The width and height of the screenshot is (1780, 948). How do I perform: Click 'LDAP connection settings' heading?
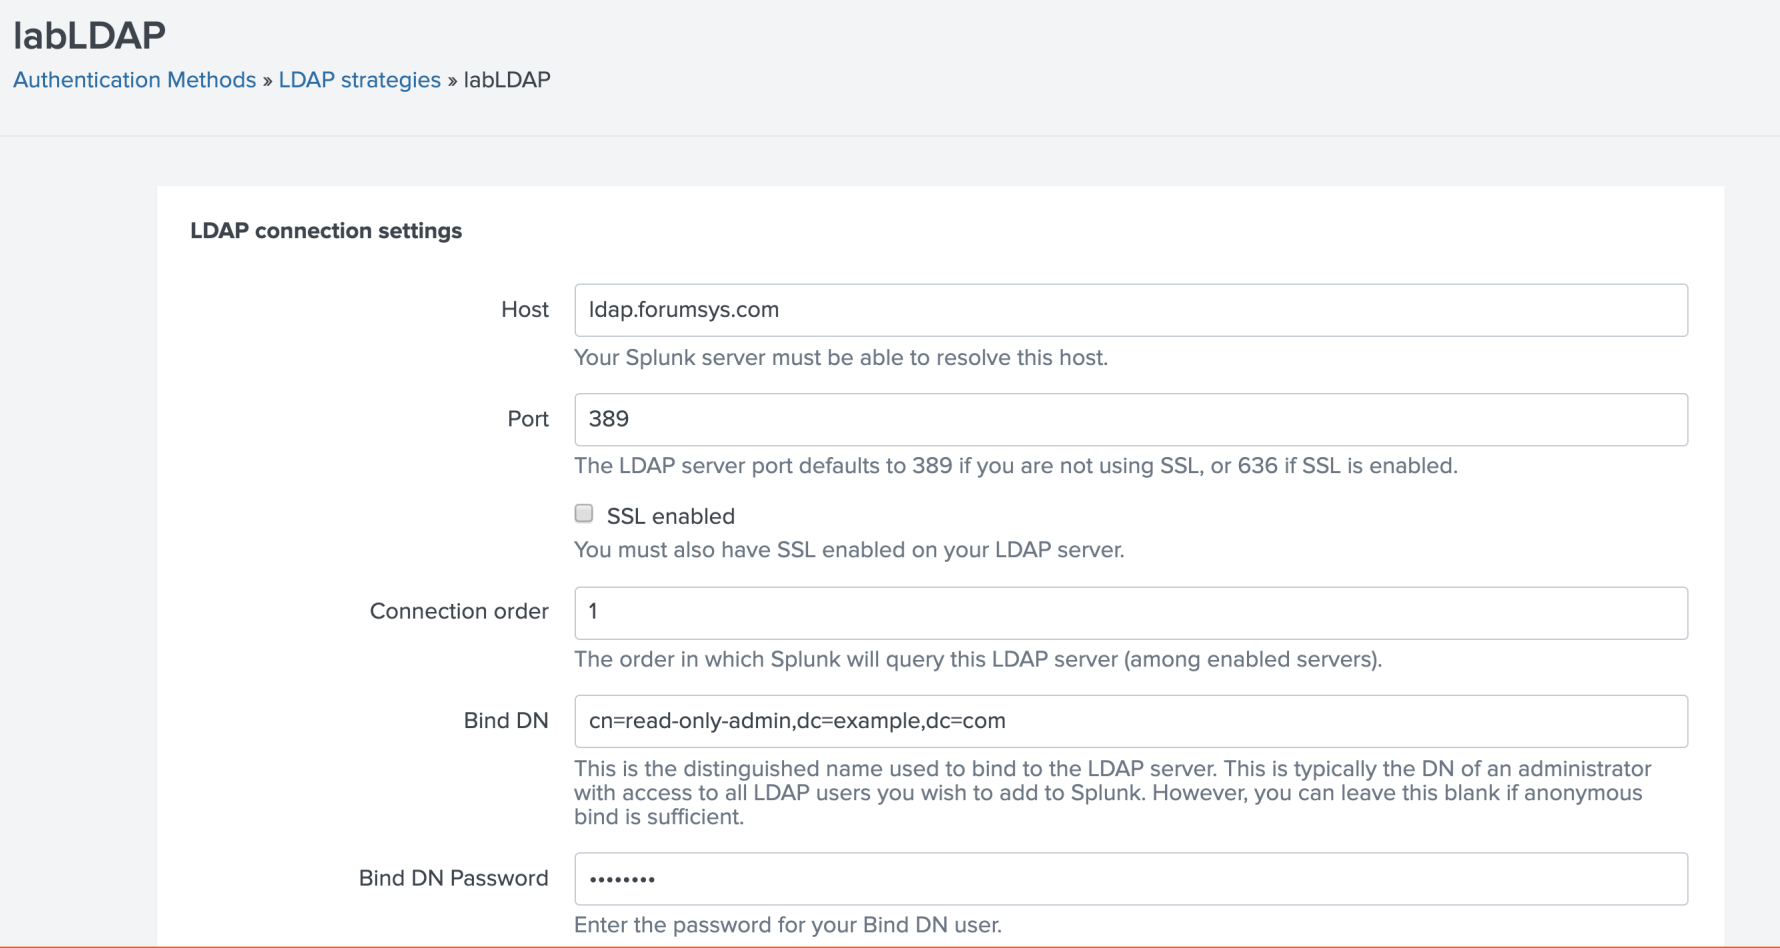[326, 231]
